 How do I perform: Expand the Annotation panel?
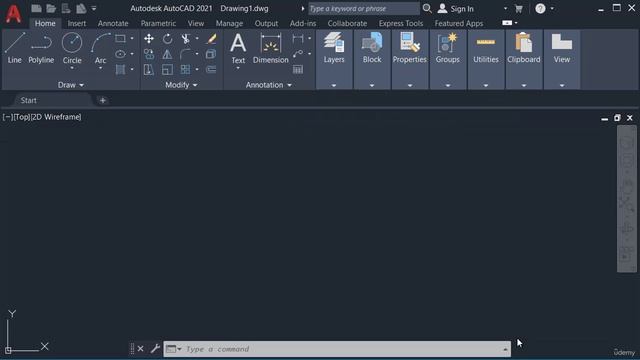pos(269,85)
